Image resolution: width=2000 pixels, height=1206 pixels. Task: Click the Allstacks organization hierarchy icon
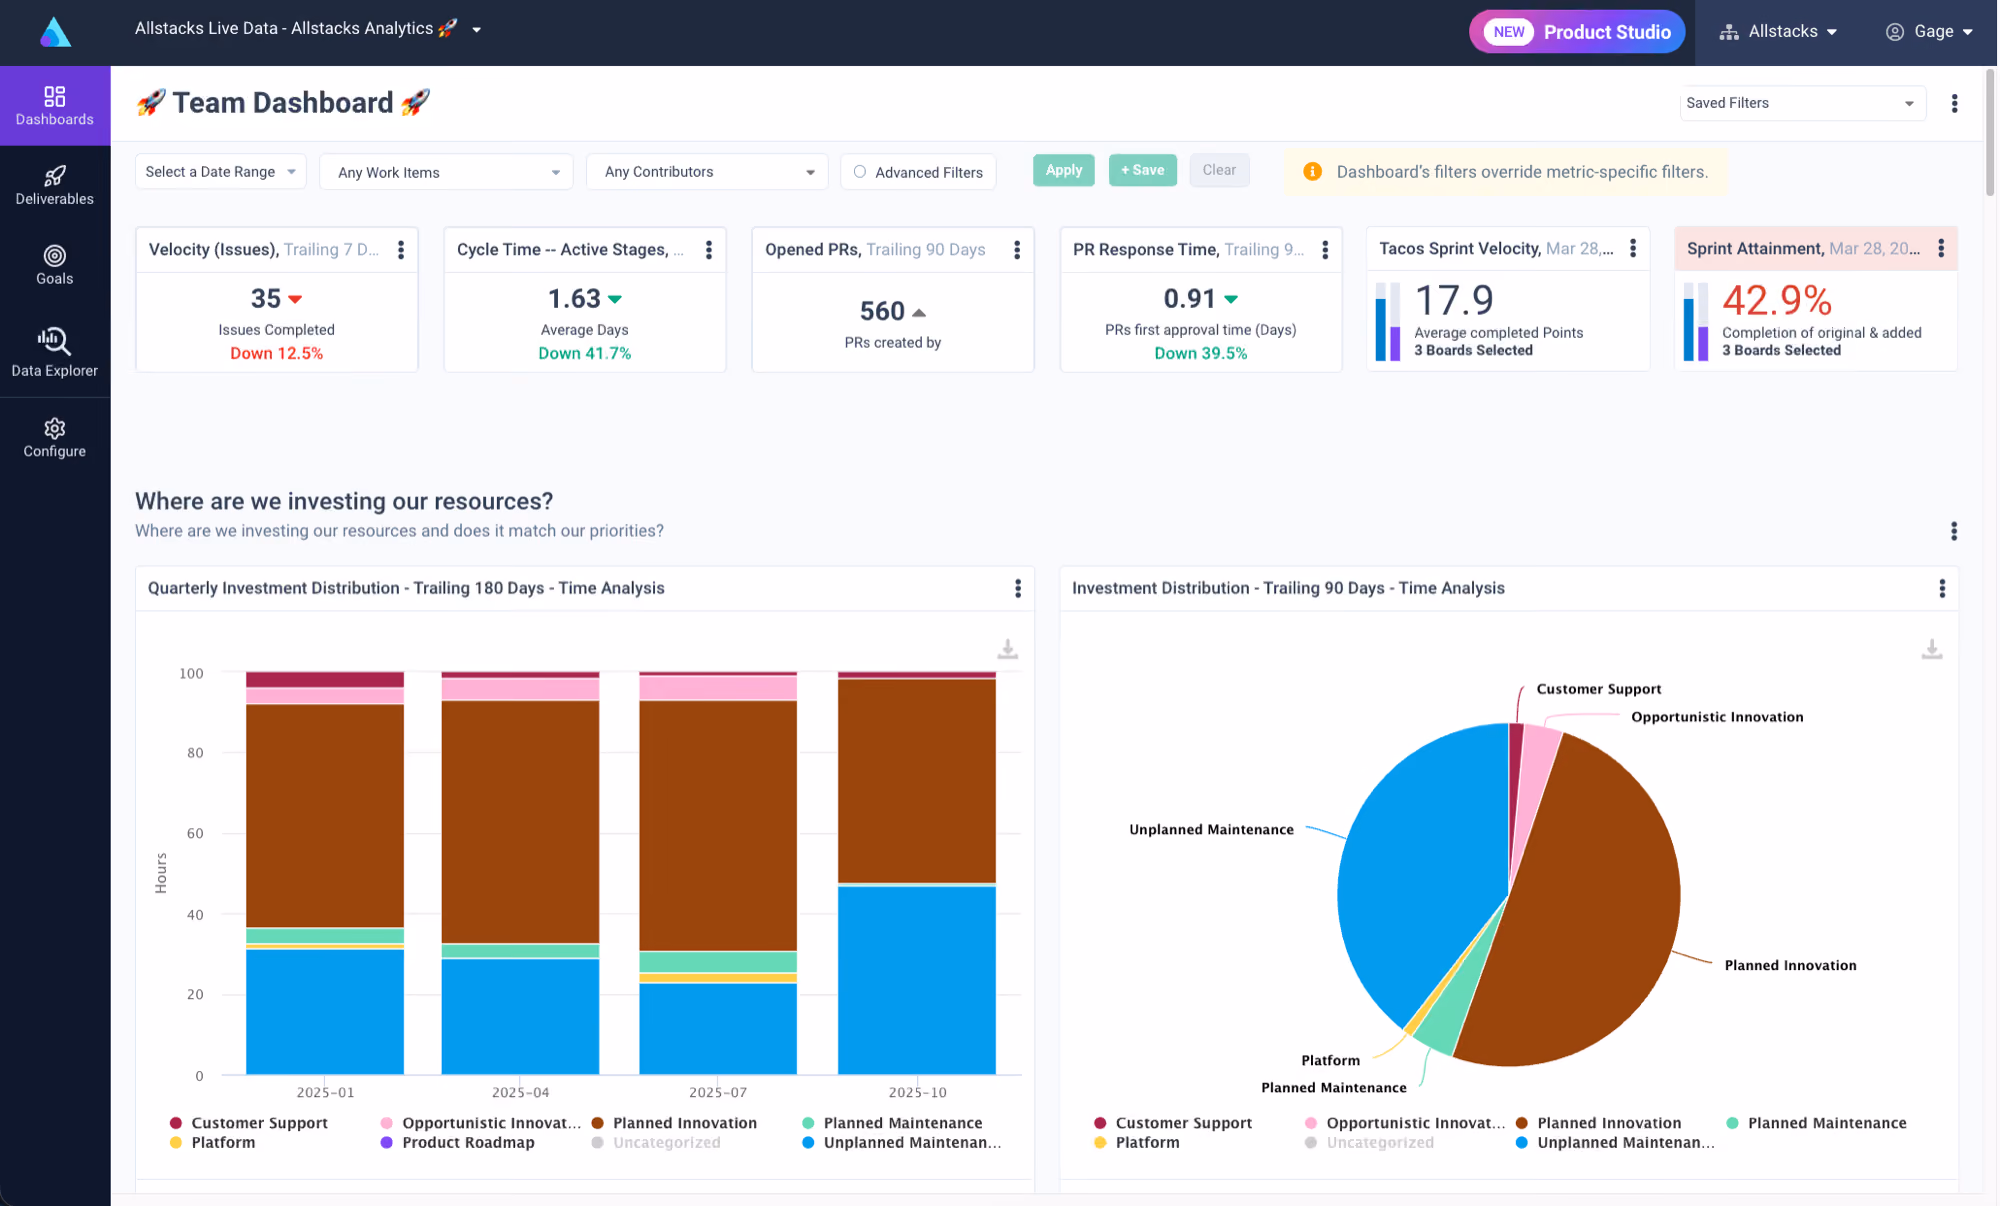[x=1729, y=32]
